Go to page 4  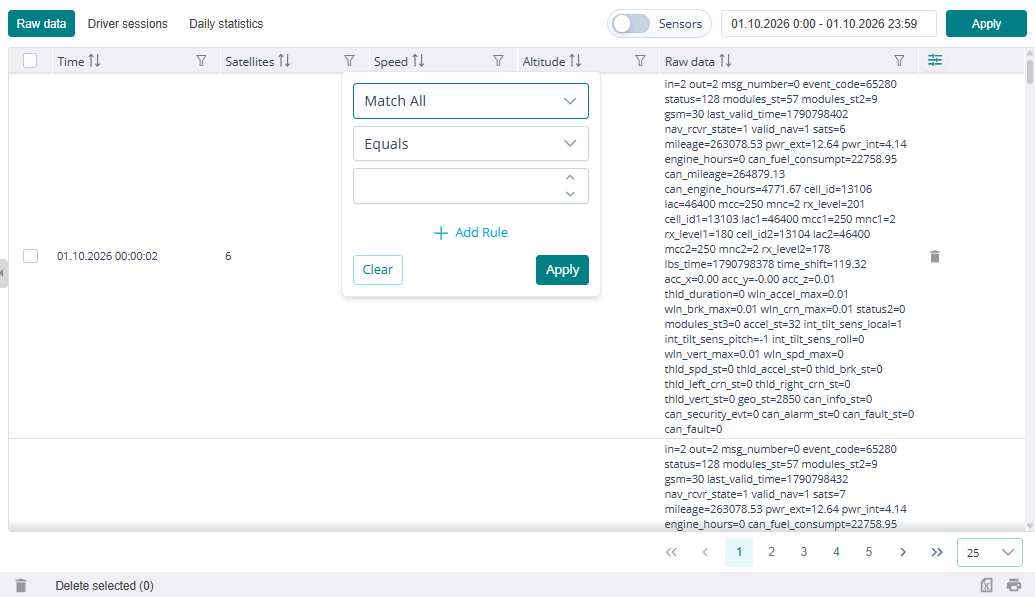click(x=836, y=552)
